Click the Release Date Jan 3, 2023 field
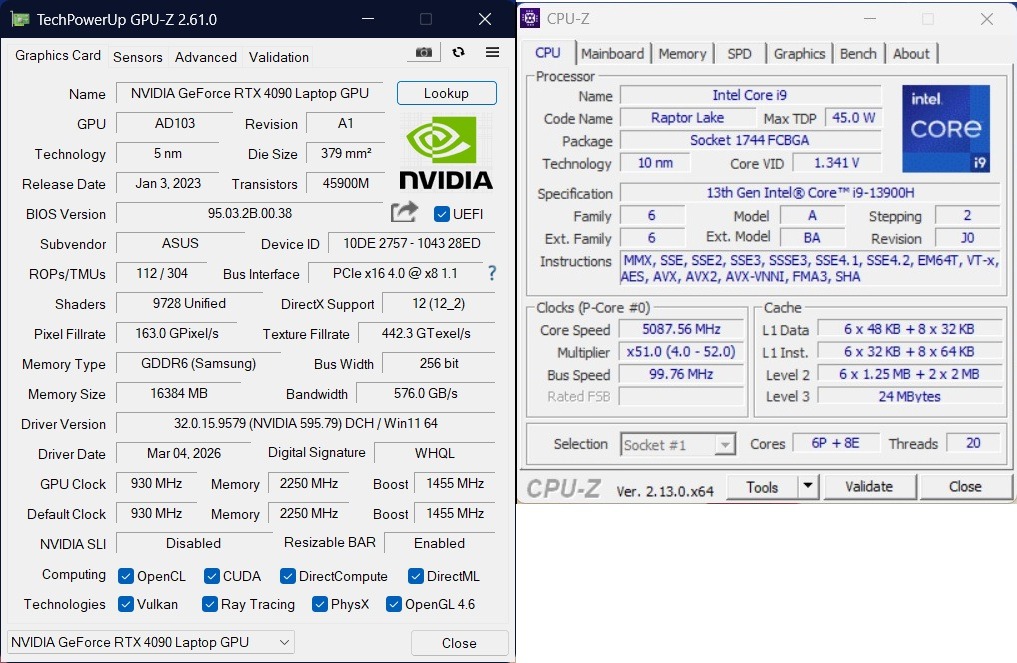1017x663 pixels. pos(168,183)
